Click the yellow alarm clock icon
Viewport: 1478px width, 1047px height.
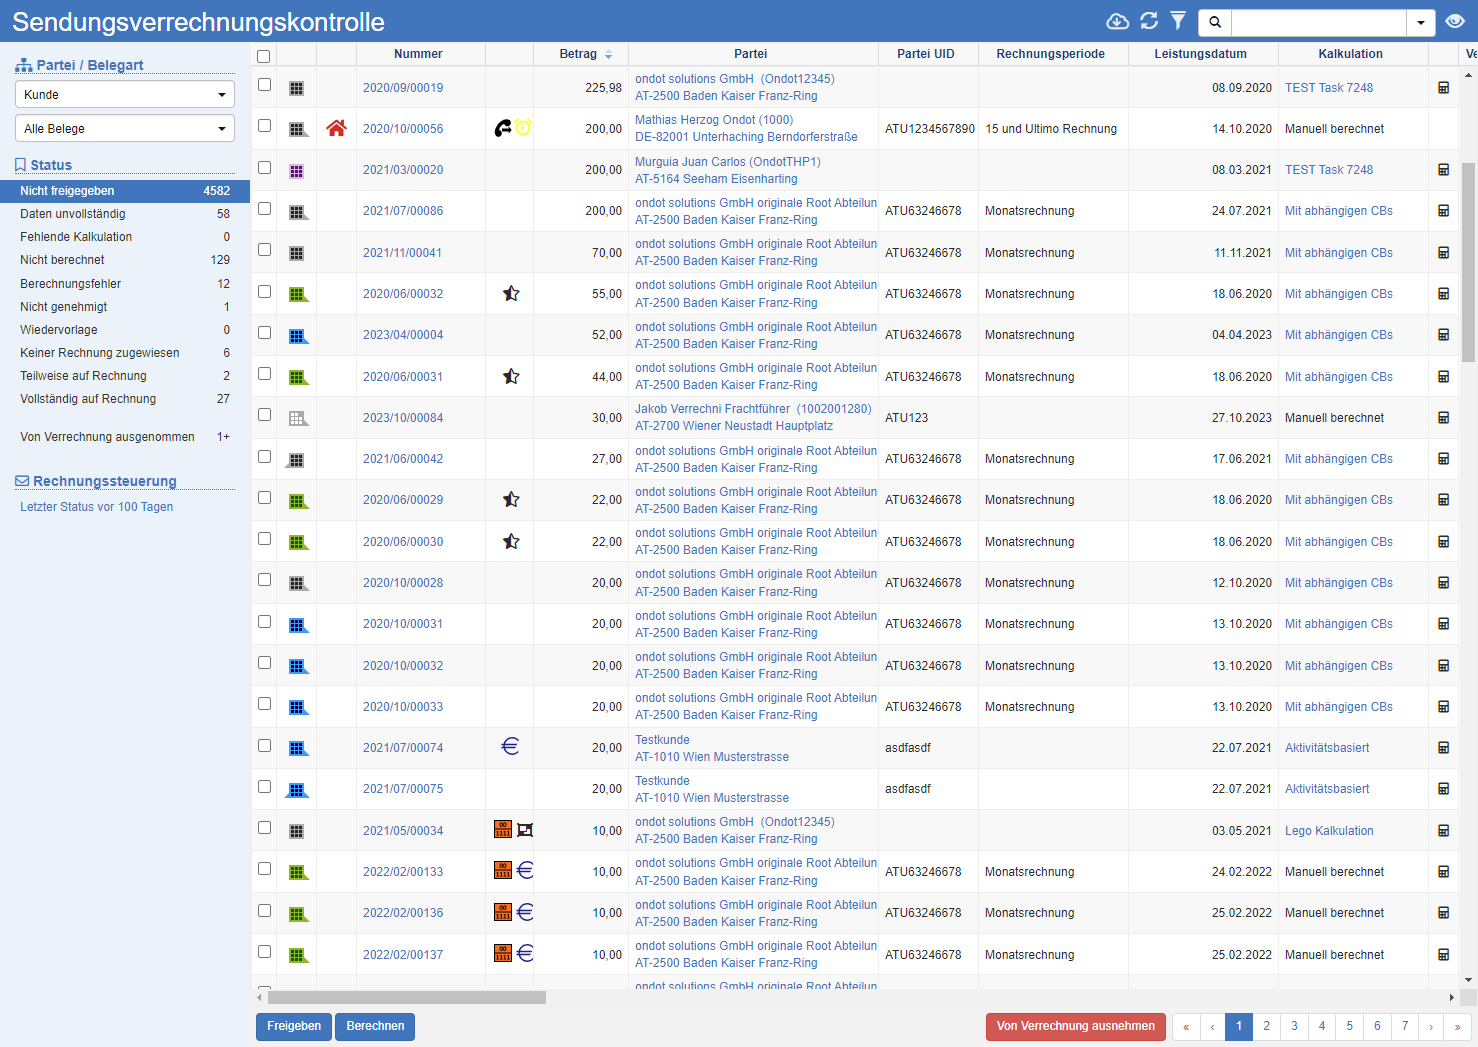523,128
